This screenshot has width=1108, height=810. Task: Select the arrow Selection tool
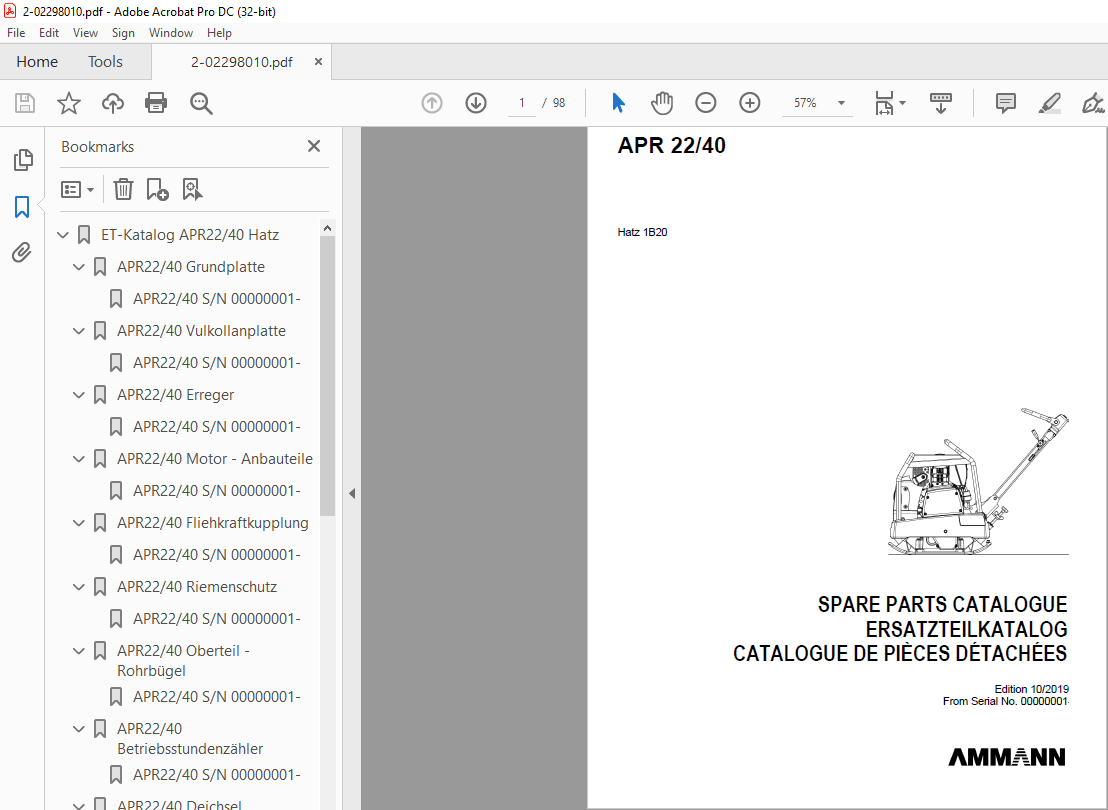618,103
